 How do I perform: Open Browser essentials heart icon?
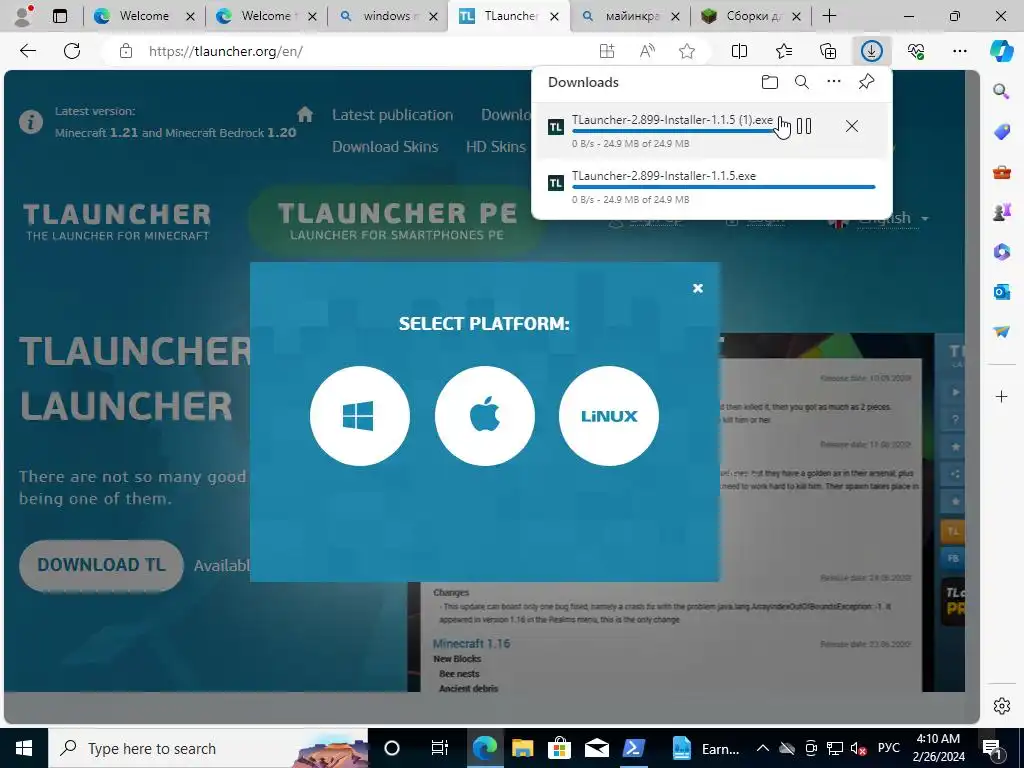click(x=916, y=51)
